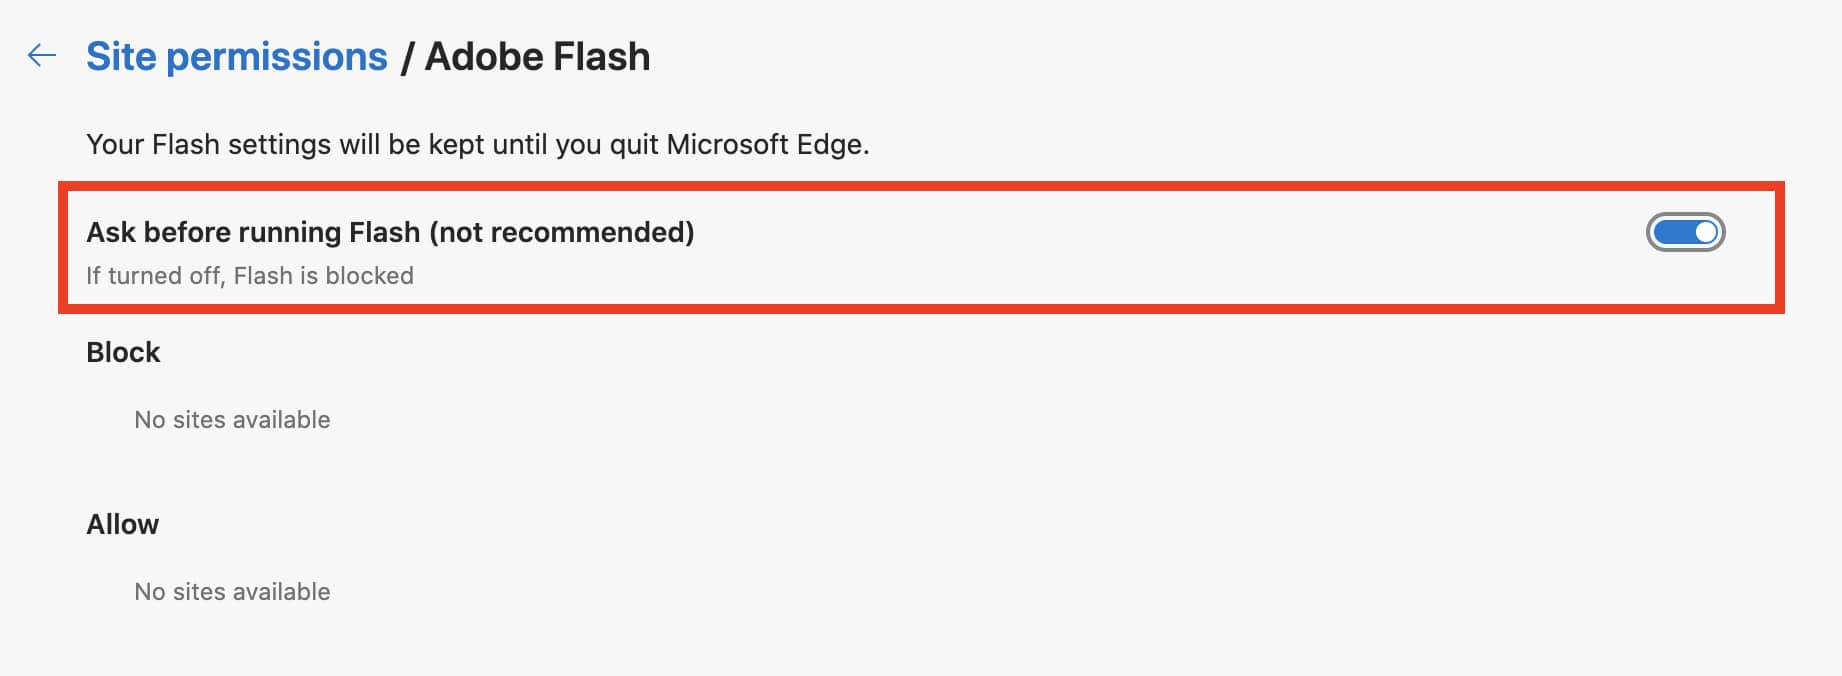Screen dimensions: 1842x676
Task: Select the Allow section heading
Action: (x=122, y=524)
